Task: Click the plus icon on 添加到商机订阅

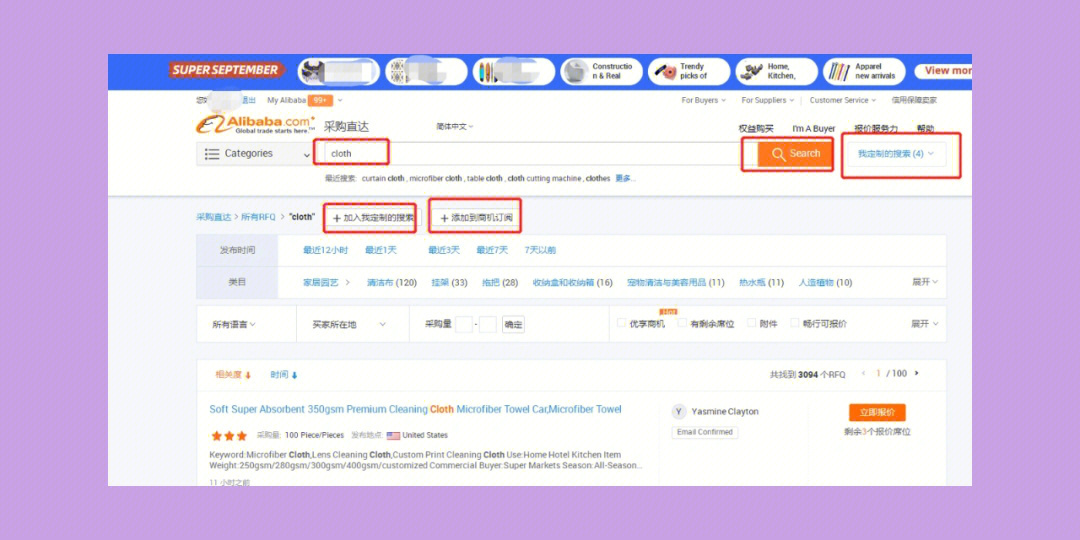Action: tap(444, 218)
